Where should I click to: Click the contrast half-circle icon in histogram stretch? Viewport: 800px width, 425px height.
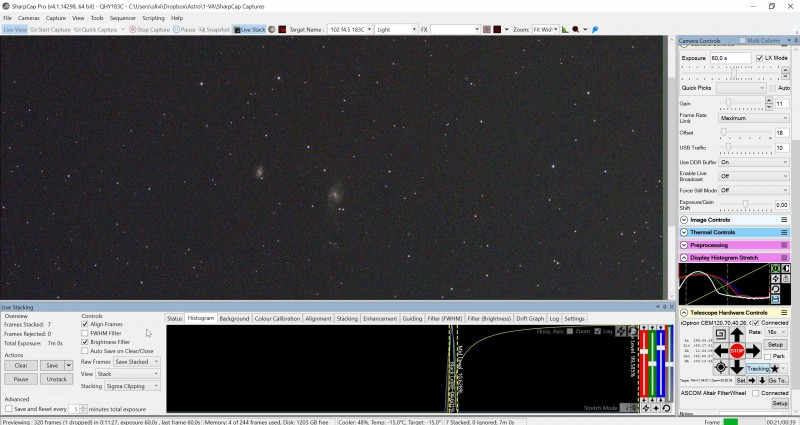[786, 268]
